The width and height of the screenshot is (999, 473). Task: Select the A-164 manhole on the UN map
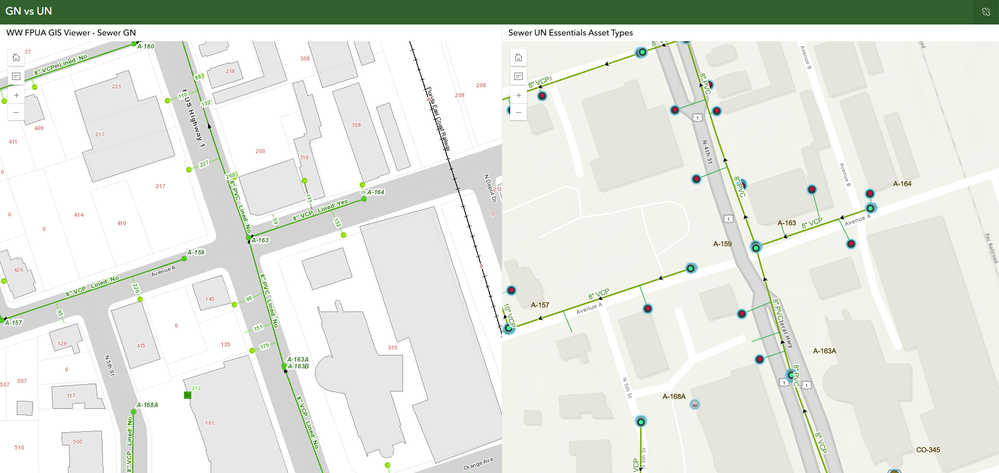click(870, 208)
